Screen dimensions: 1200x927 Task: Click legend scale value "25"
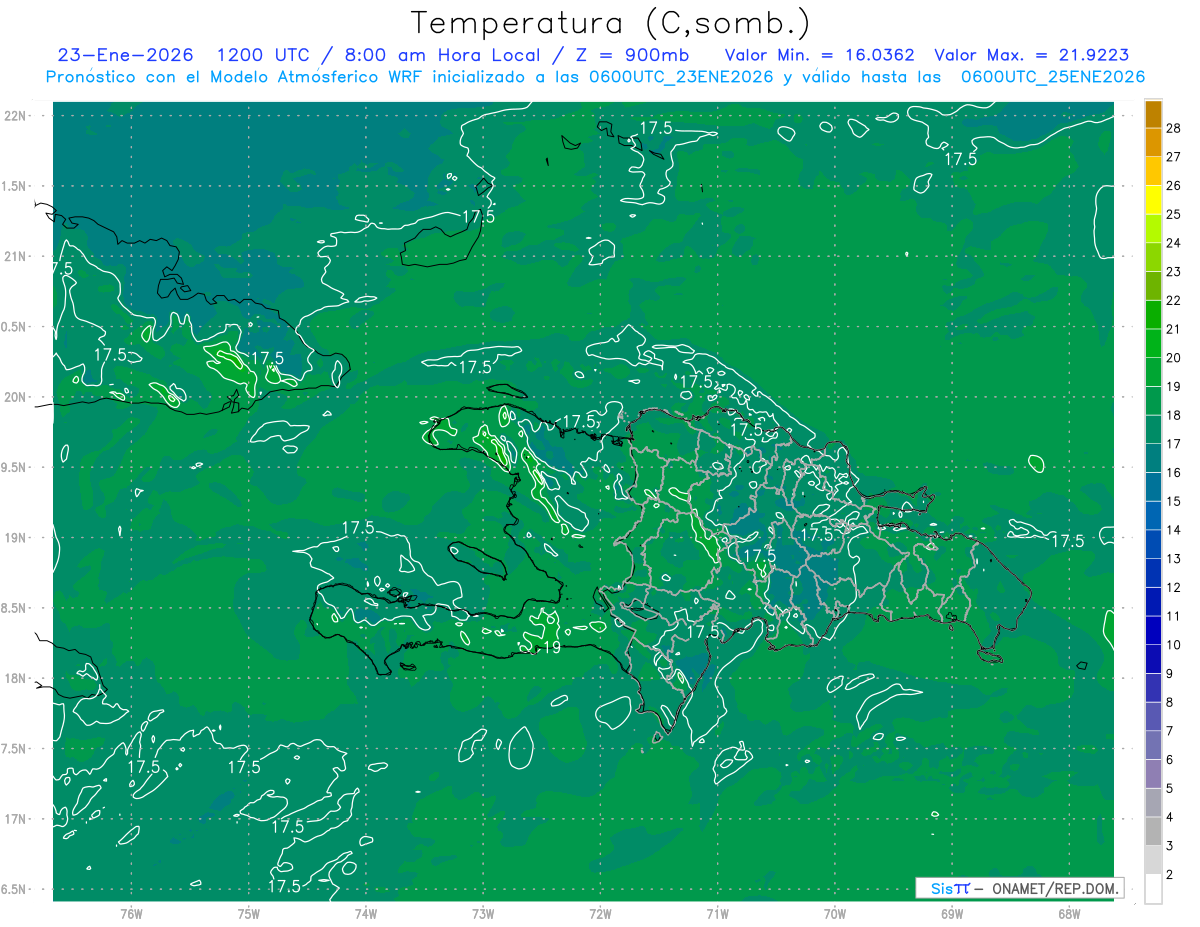(x=1174, y=214)
